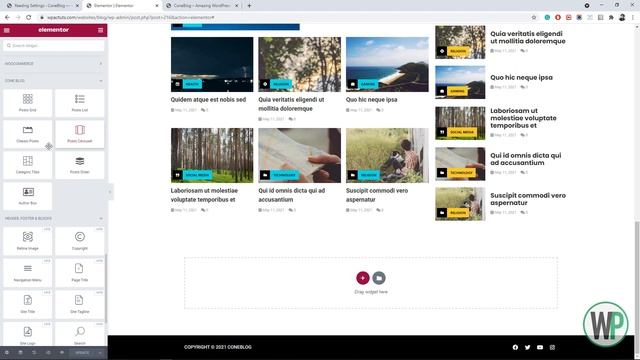Click the forest thumbnail in the post grid

212,156
